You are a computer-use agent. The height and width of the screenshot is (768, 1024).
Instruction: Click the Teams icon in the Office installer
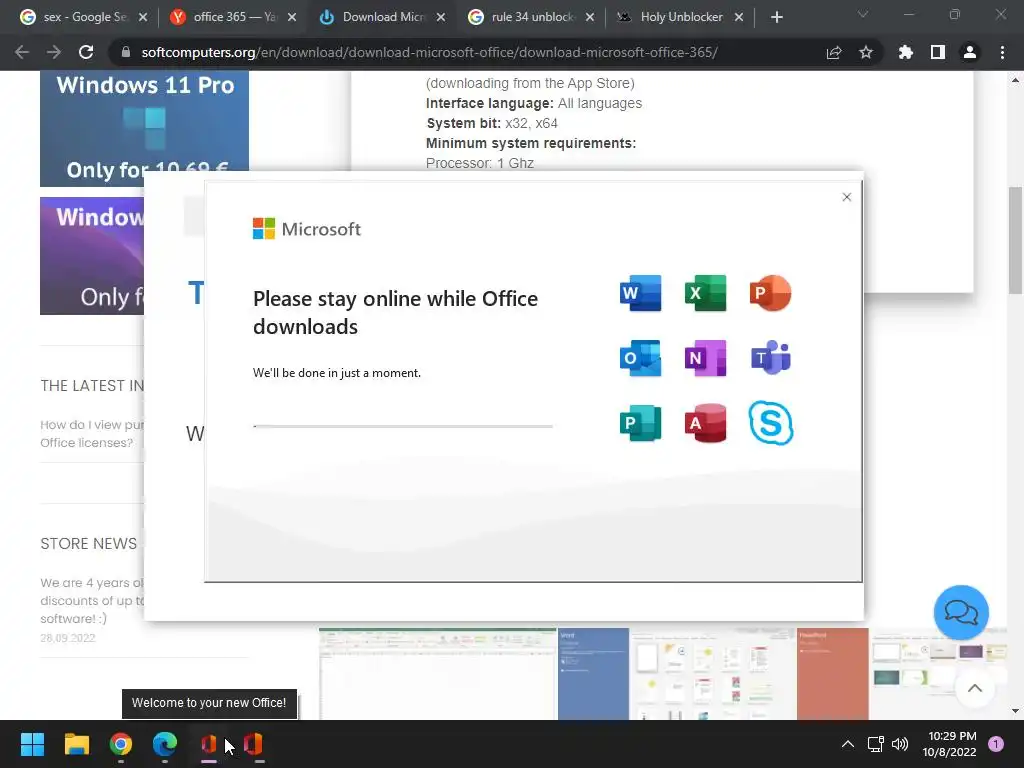pos(771,358)
